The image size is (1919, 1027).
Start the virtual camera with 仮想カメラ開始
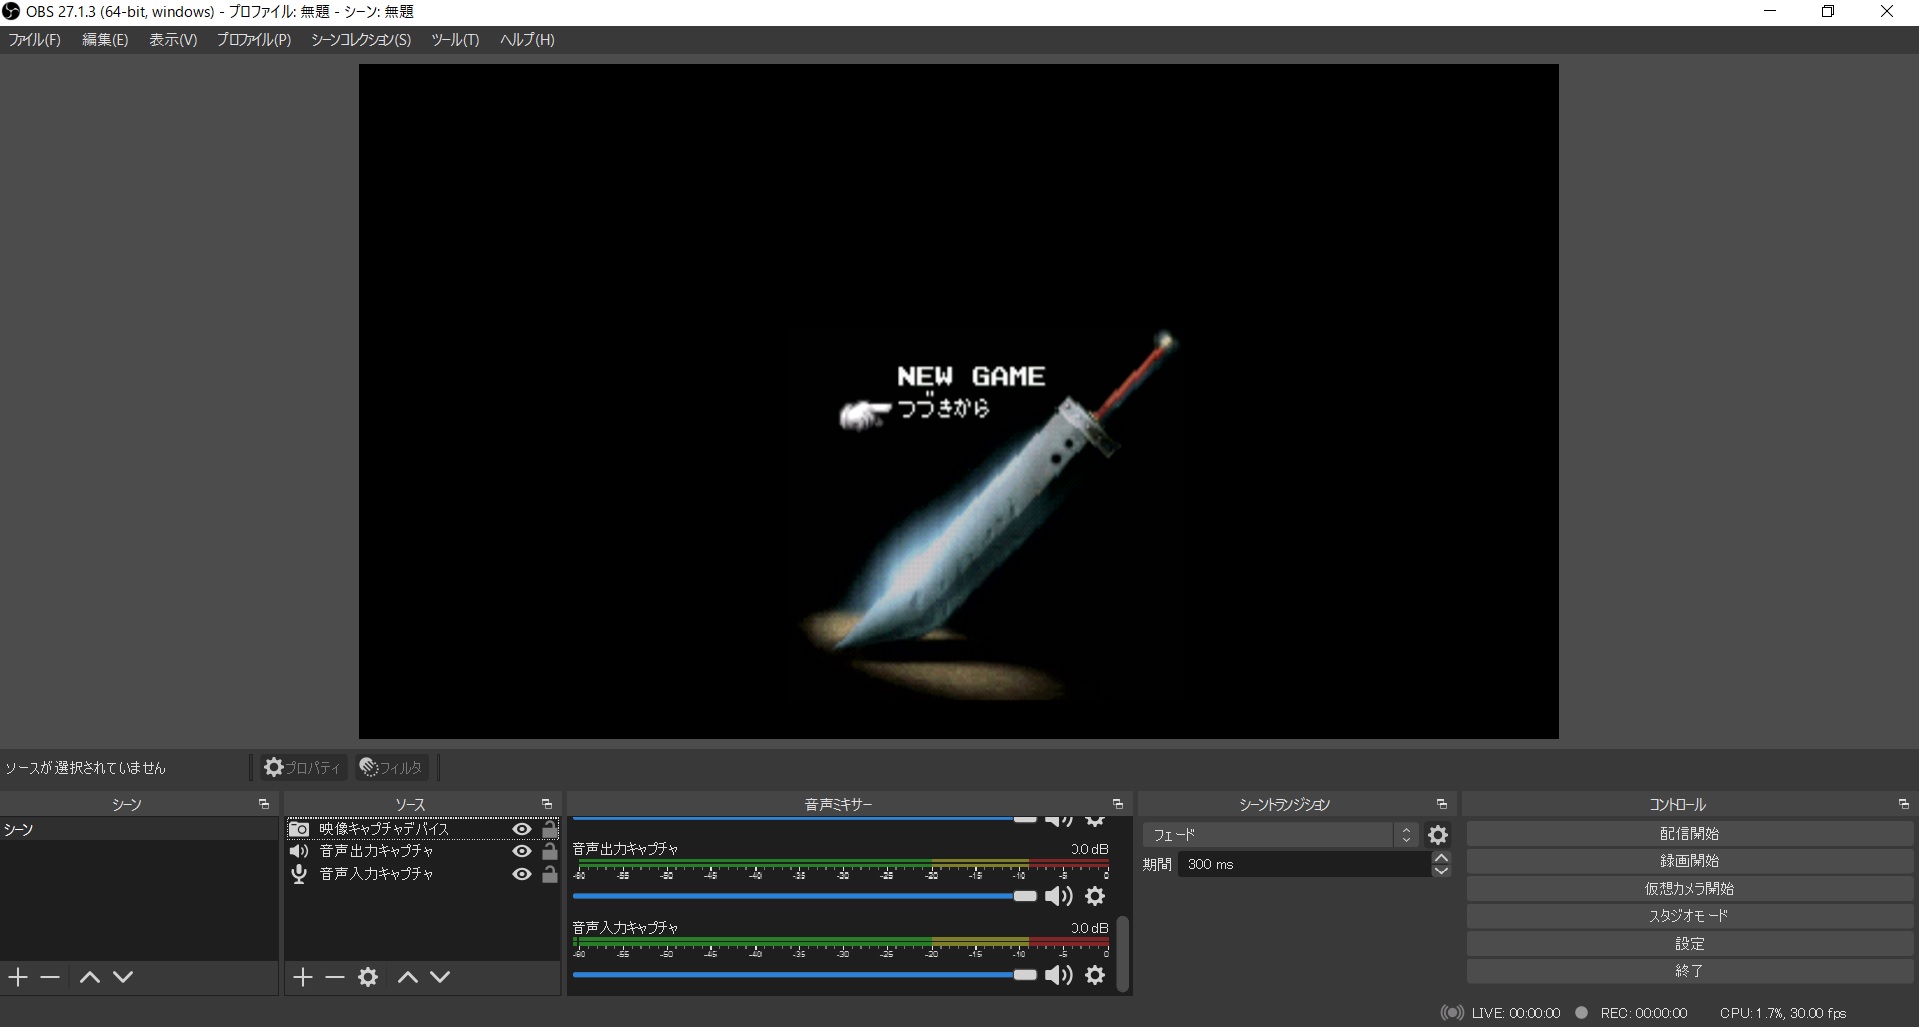1689,889
